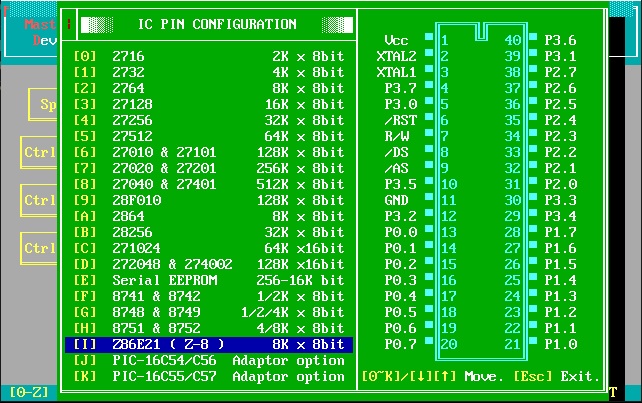Screen dimensions: 642x403
Task: Click the P3.4 pin label
Action: pyautogui.click(x=561, y=216)
